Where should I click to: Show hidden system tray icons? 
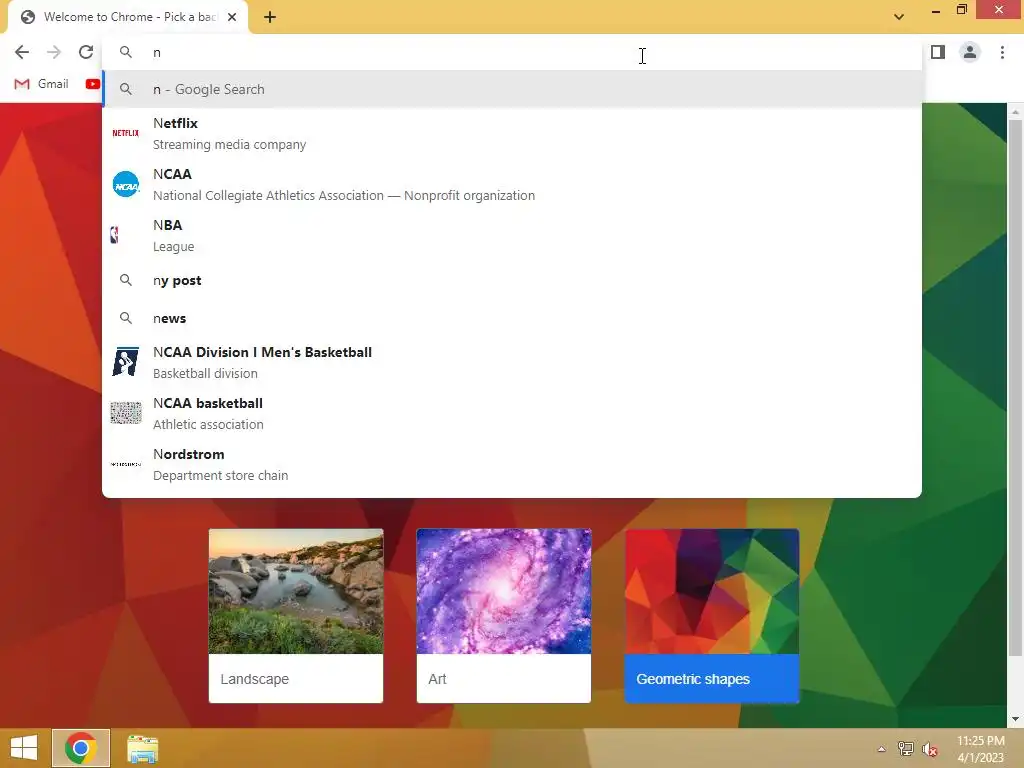pyautogui.click(x=882, y=749)
